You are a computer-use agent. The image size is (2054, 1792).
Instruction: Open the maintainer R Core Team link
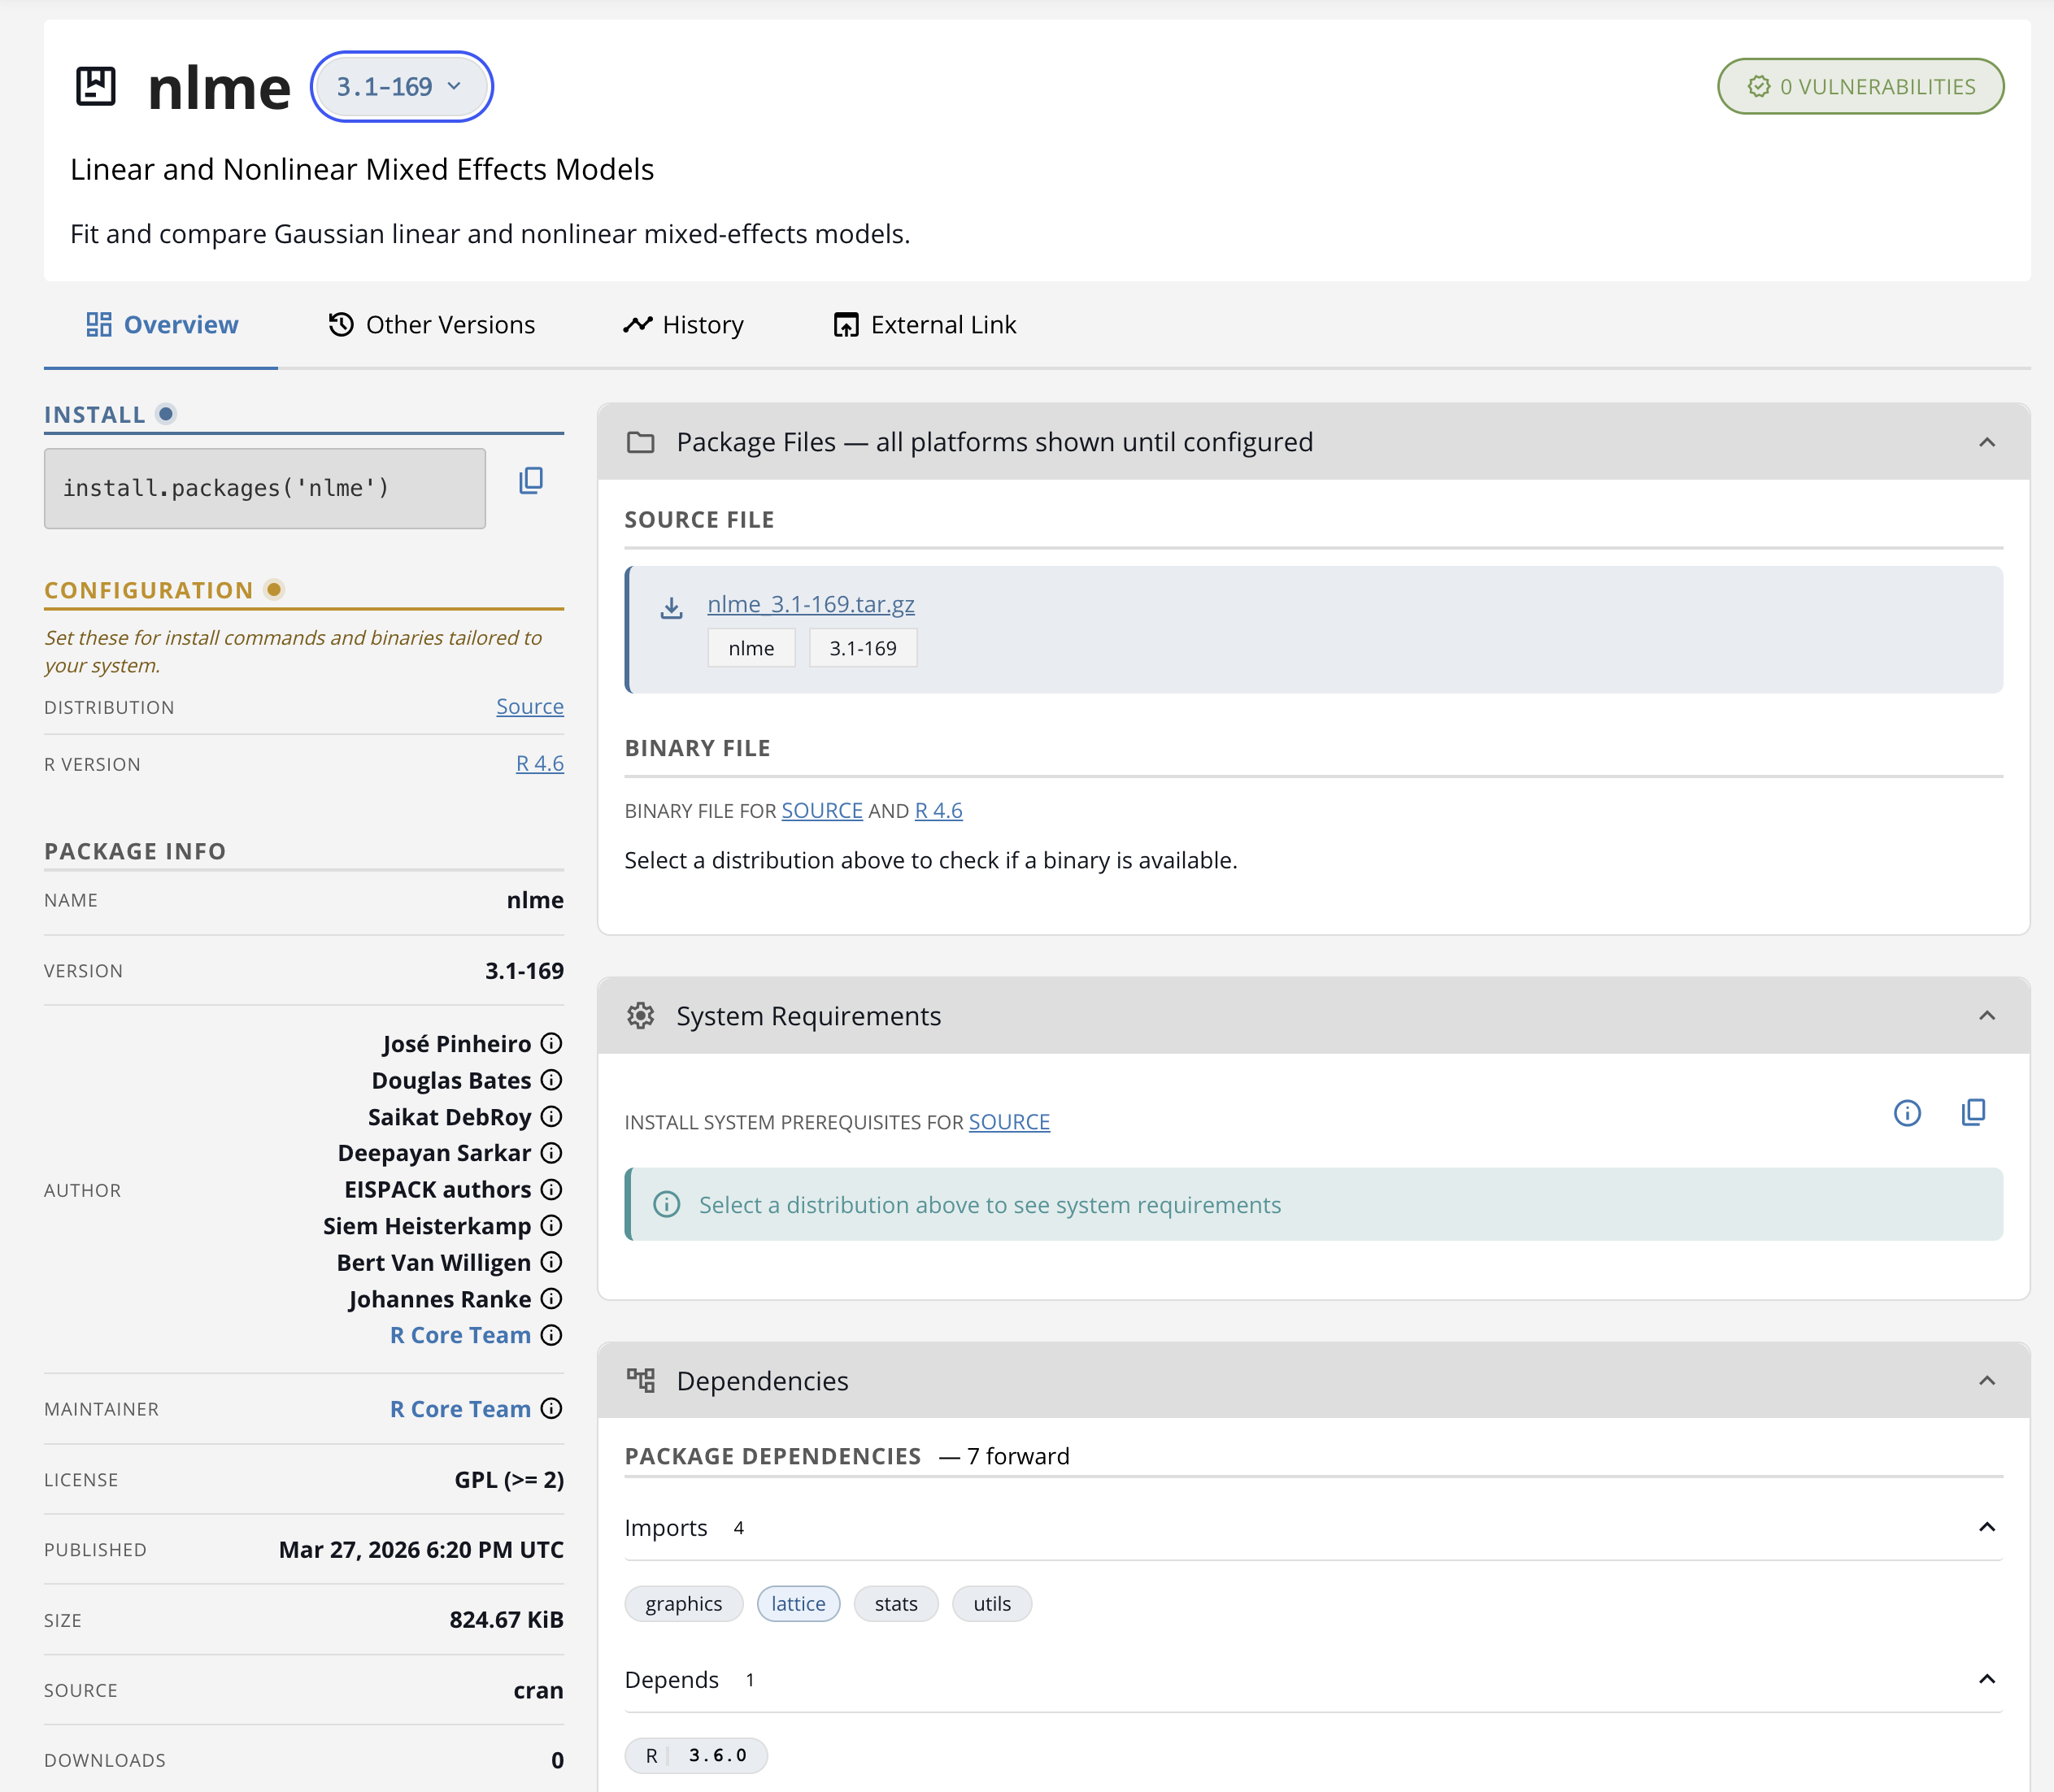(x=461, y=1409)
